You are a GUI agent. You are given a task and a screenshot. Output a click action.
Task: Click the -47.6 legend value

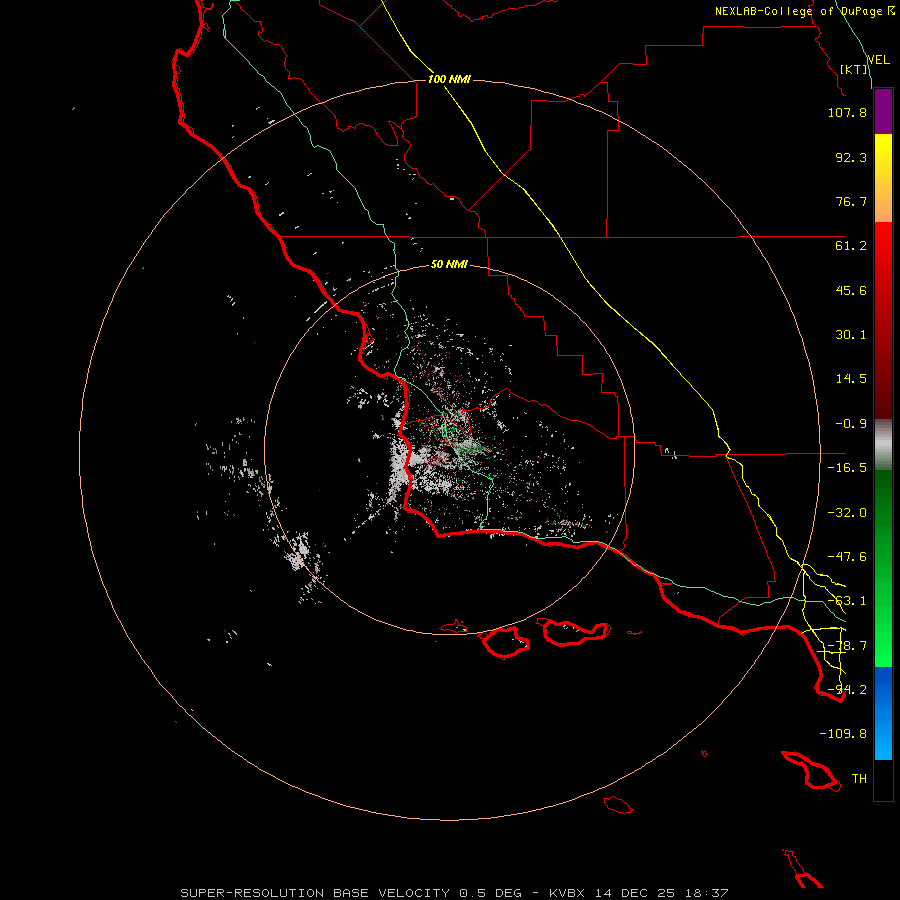[847, 557]
